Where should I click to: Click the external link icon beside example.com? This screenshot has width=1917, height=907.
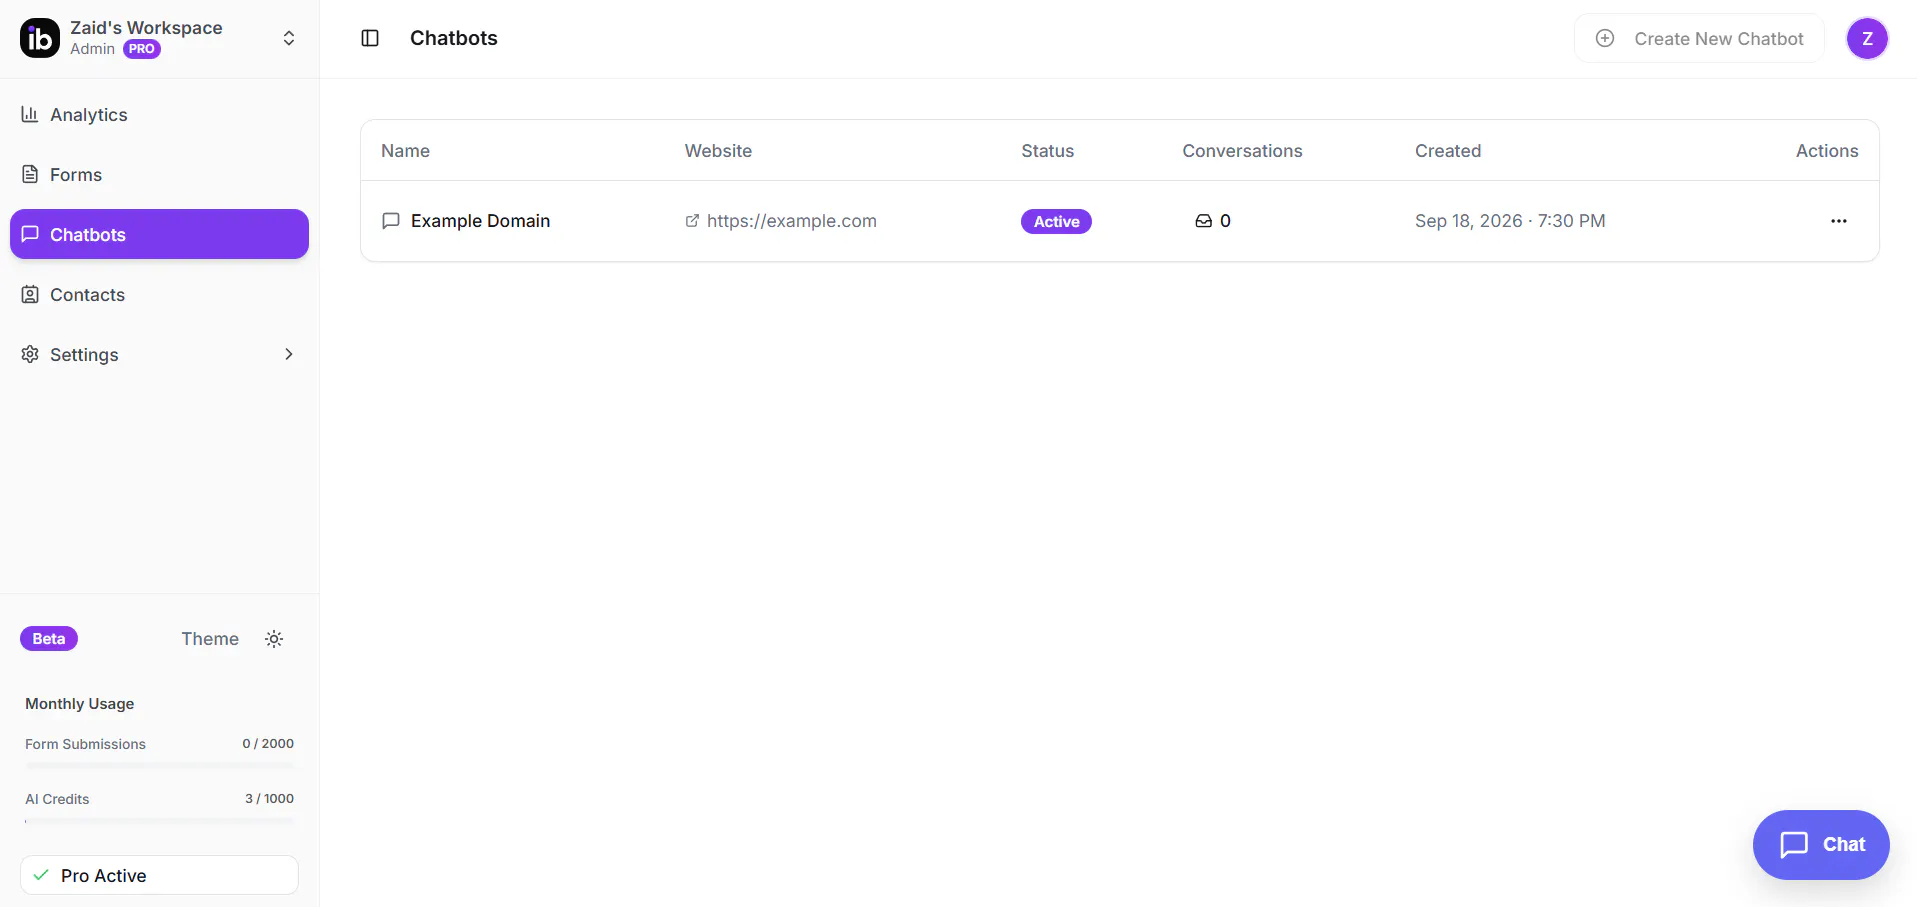(x=692, y=221)
